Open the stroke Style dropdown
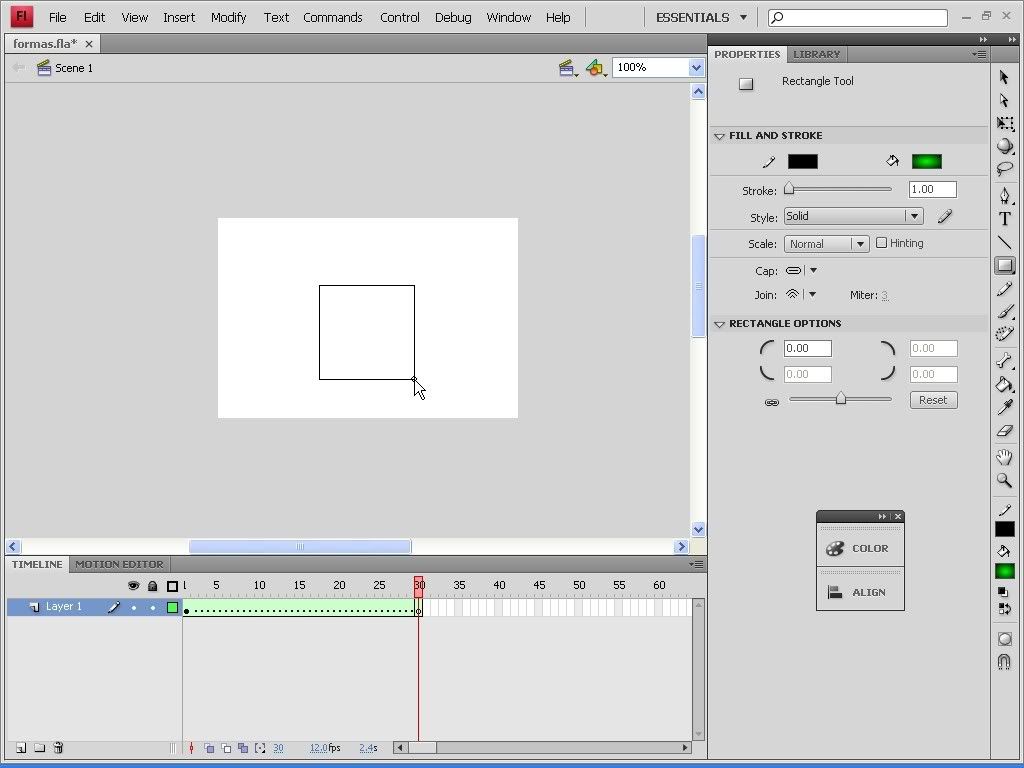The height and width of the screenshot is (768, 1024). click(853, 216)
